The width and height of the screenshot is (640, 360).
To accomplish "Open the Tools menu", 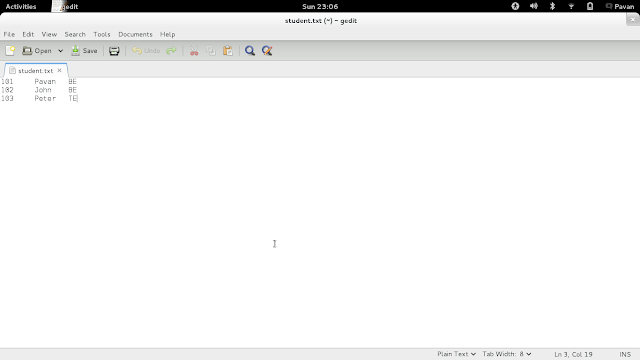I will click(x=102, y=34).
